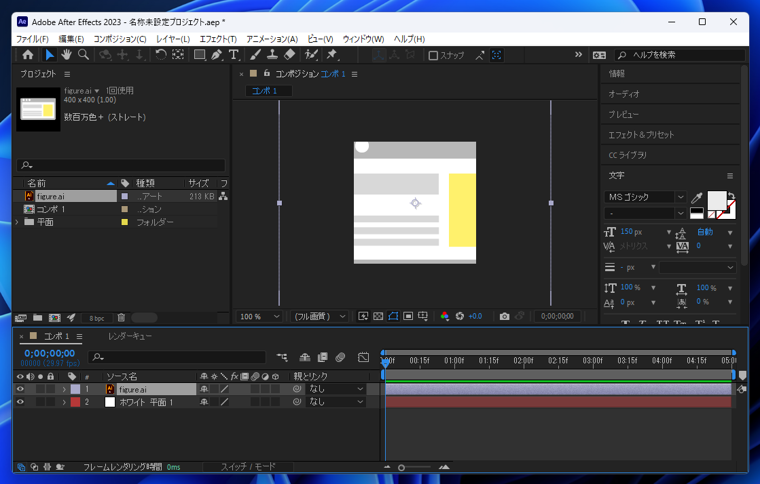This screenshot has width=760, height=484.
Task: Enable motion blur switch in timeline header
Action: (340, 358)
